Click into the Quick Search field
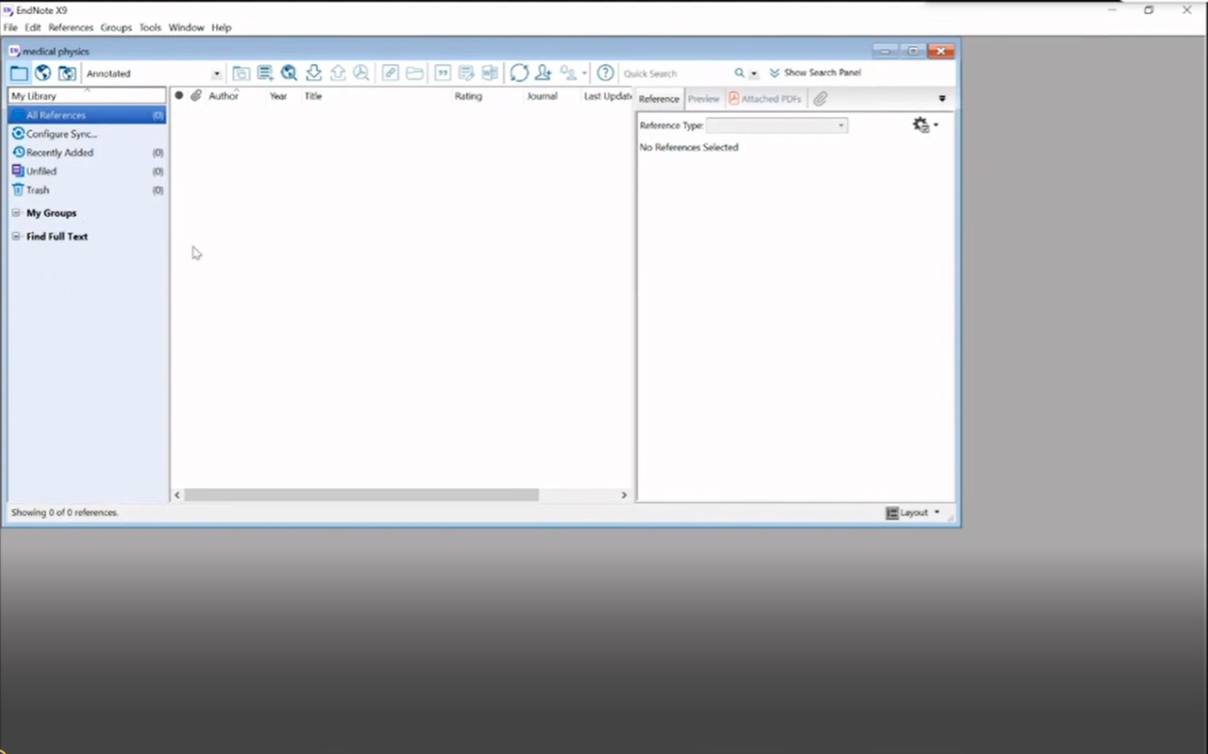This screenshot has width=1208, height=754. point(676,74)
